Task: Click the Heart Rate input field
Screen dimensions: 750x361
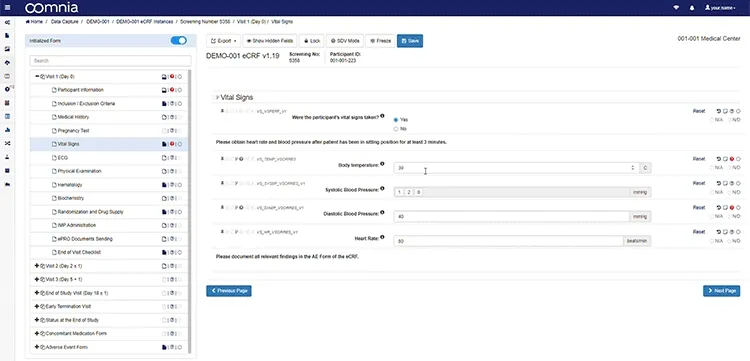Action: (x=508, y=241)
